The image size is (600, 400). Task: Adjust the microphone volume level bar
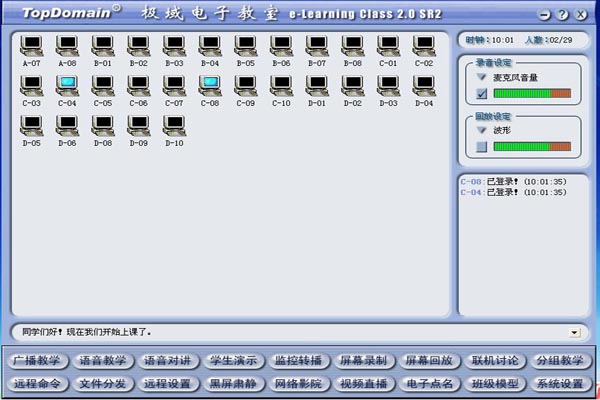click(x=532, y=93)
